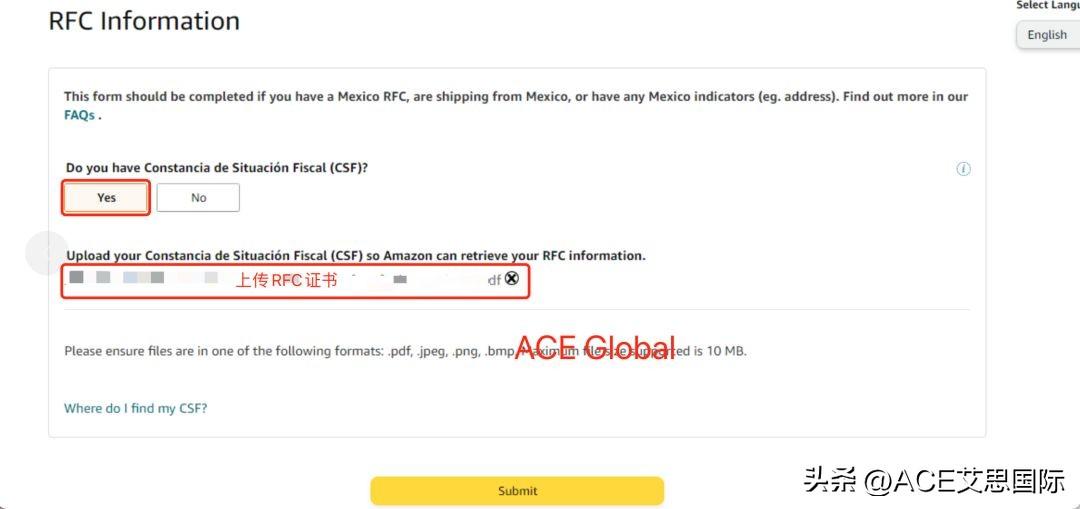The image size is (1080, 509).
Task: Click the RFC Information page heading
Action: coord(145,21)
